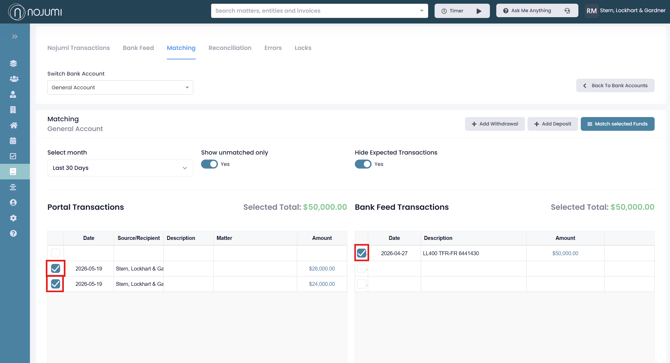
Task: Click the Nojumi logo
Action: [x=35, y=12]
